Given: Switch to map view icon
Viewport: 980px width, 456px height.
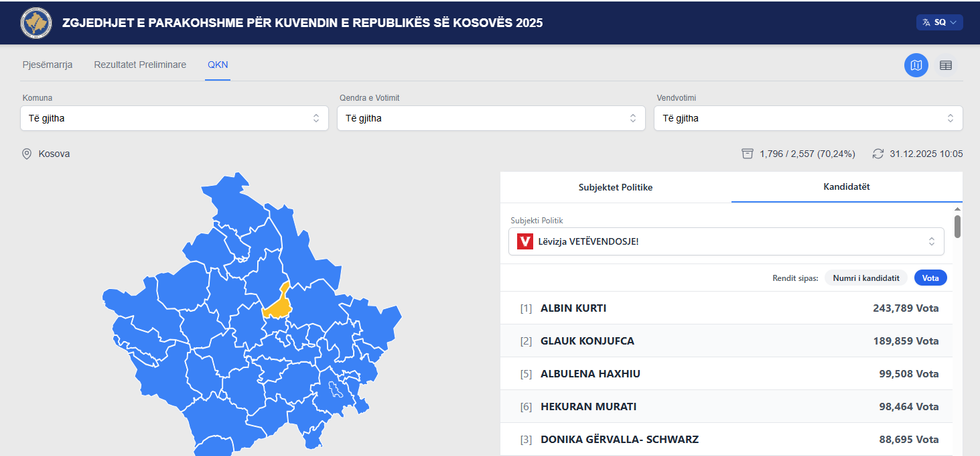Looking at the screenshot, I should point(915,66).
